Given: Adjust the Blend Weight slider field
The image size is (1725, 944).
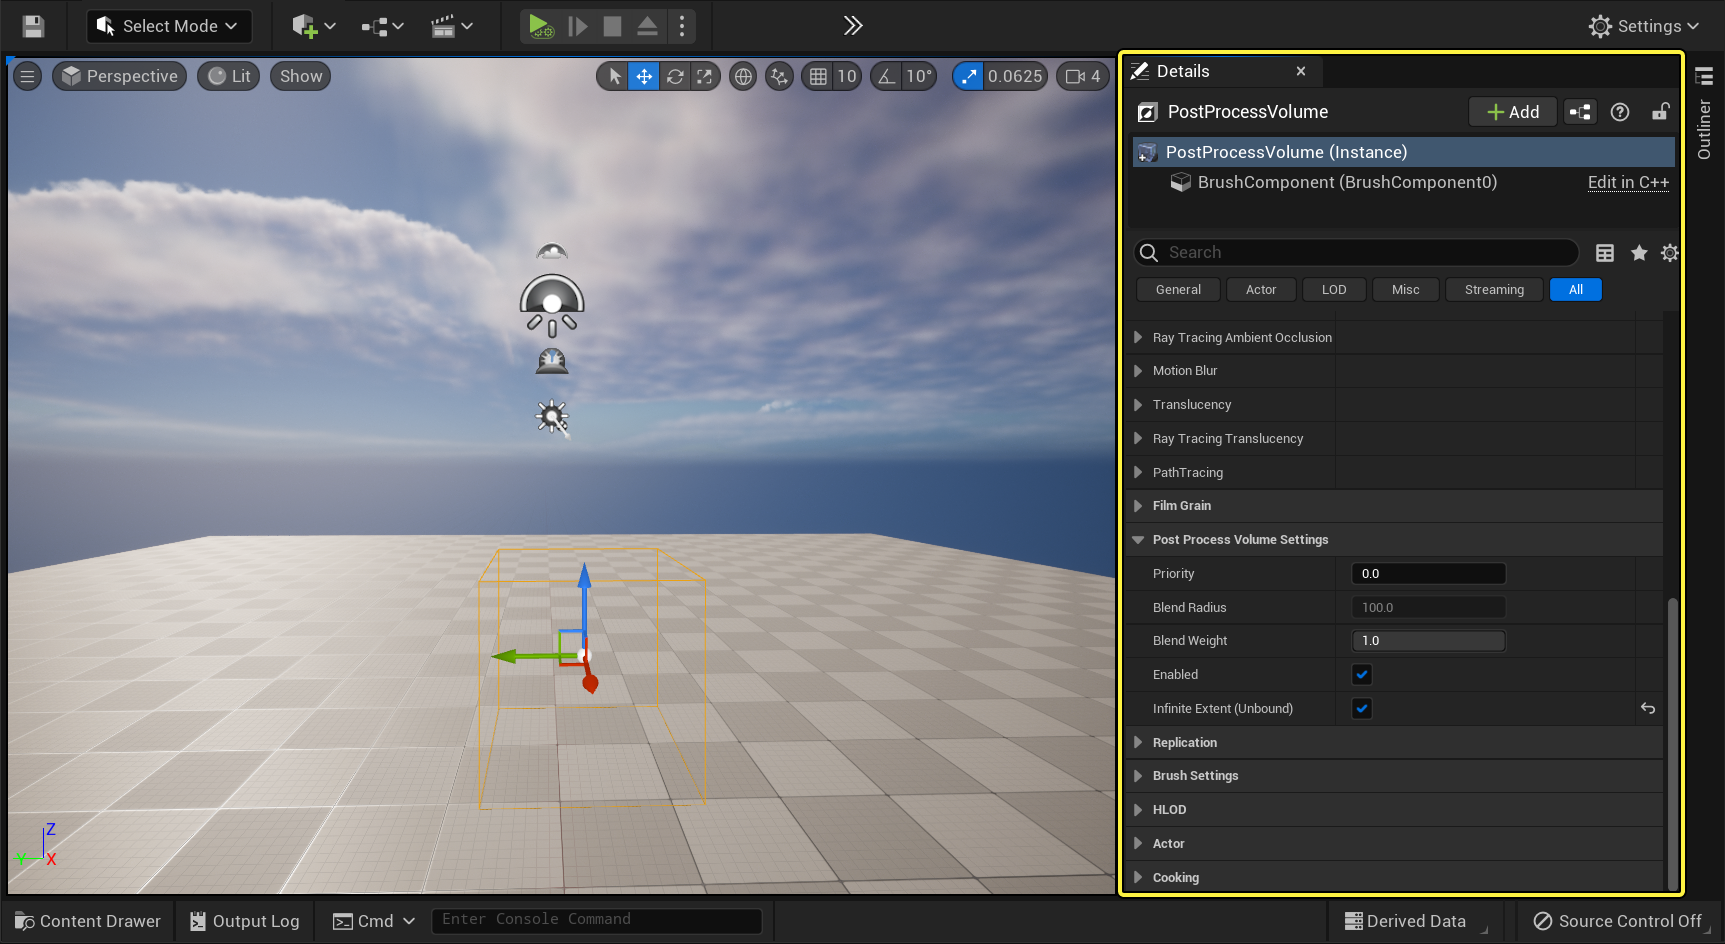Looking at the screenshot, I should point(1428,641).
